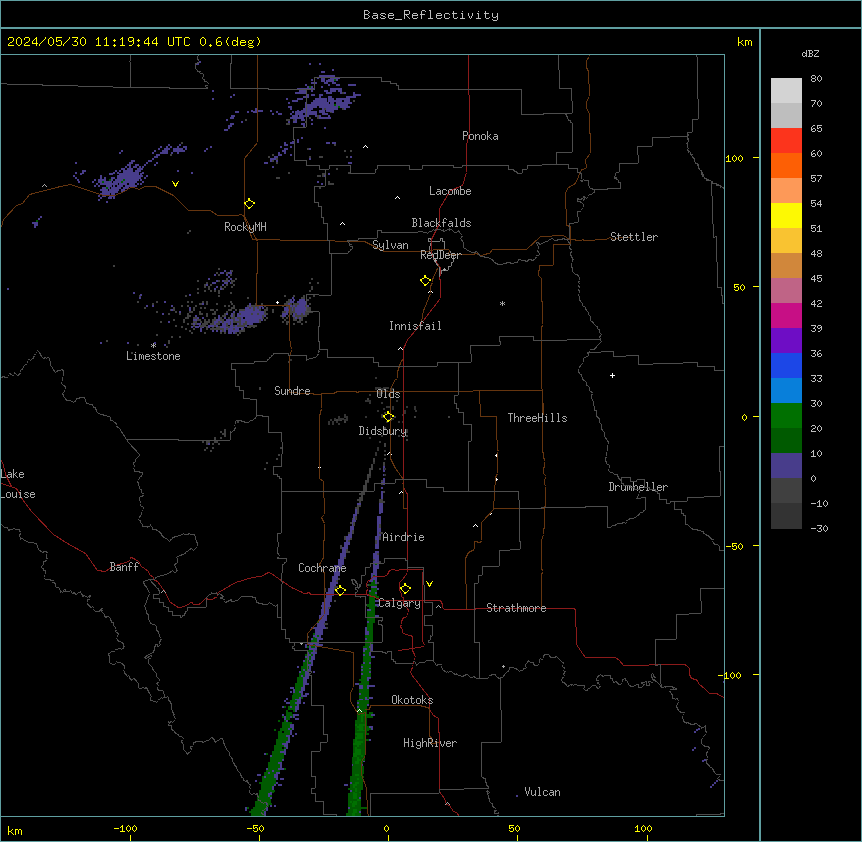Screen dimensions: 862x842
Task: Click the Didsbury label
Action: click(x=383, y=431)
